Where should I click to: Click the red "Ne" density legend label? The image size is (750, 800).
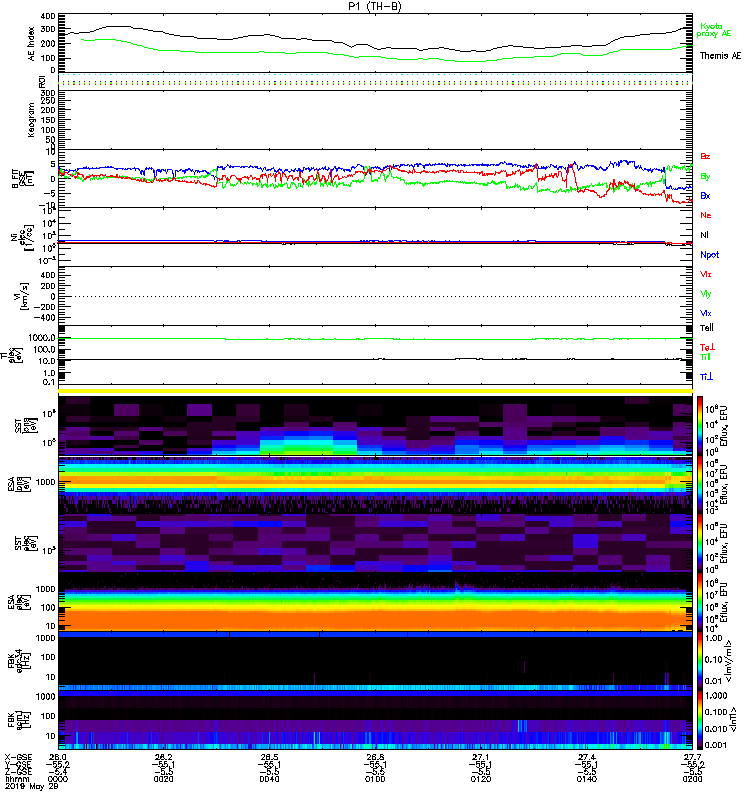pos(706,215)
